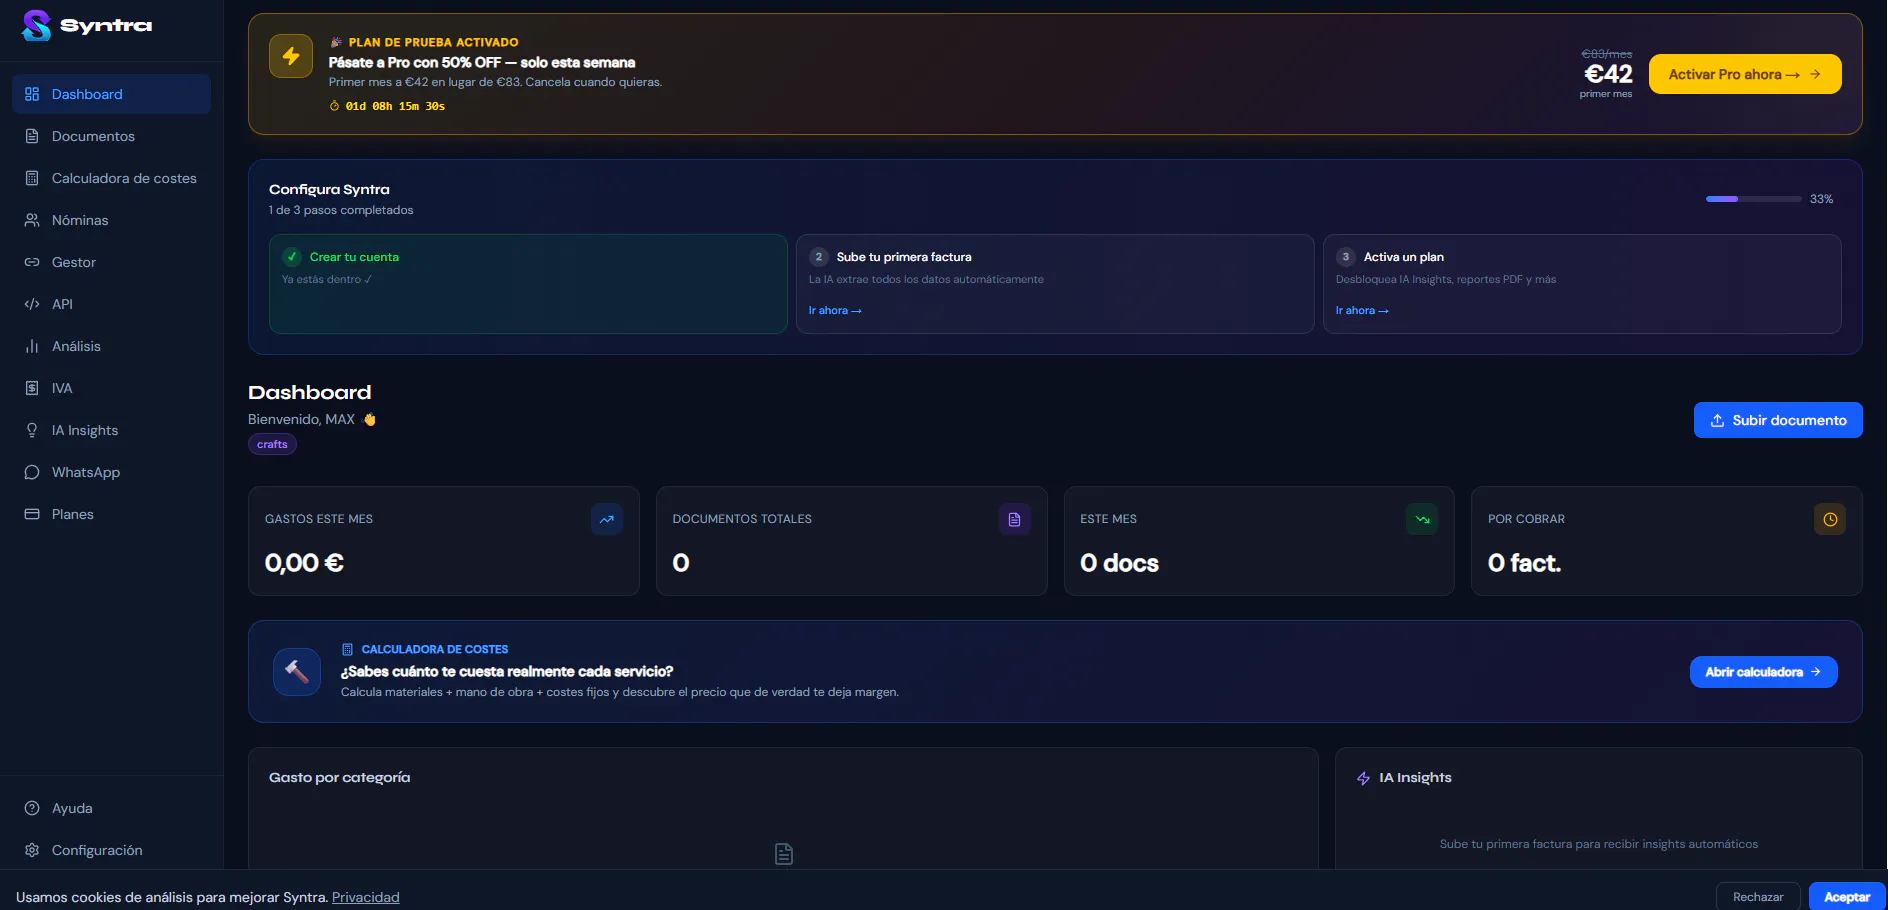This screenshot has width=1888, height=910.
Task: Click the Análisis bar chart icon
Action: (x=32, y=346)
